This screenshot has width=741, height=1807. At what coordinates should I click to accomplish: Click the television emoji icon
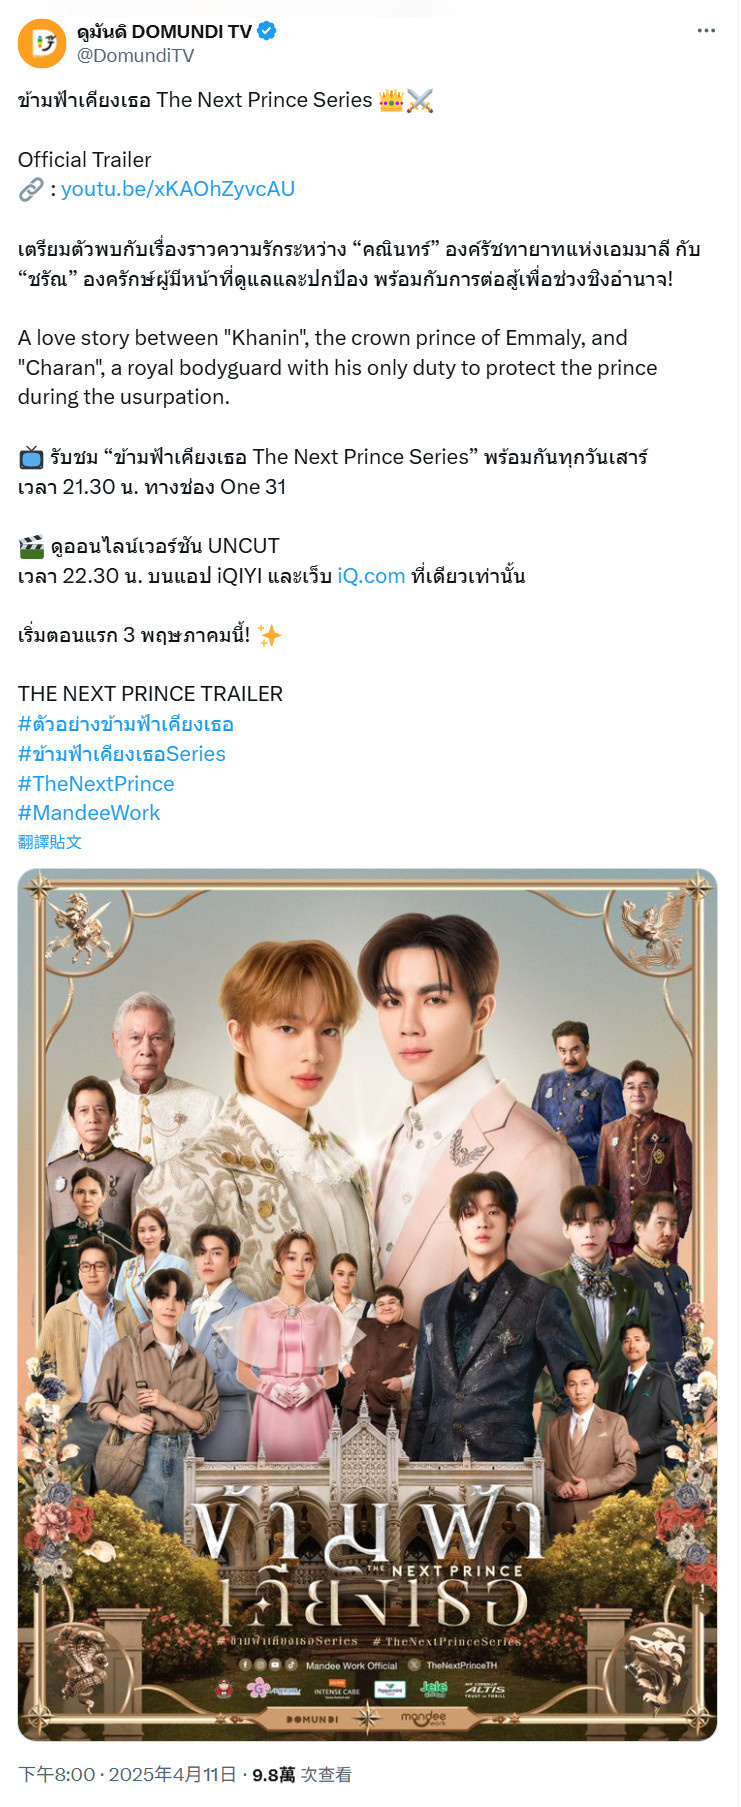(x=31, y=457)
